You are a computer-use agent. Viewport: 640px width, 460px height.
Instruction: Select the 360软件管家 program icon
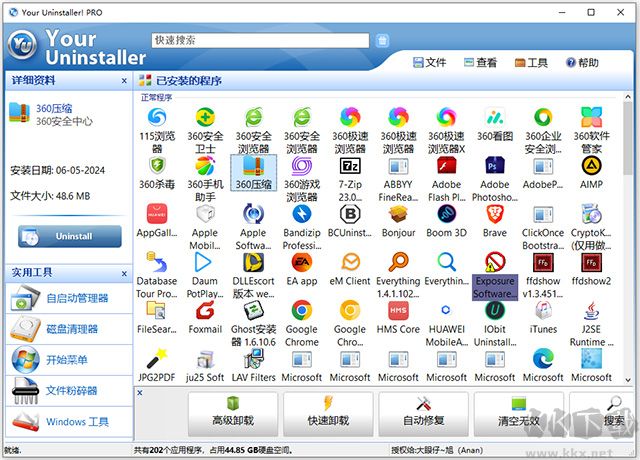tap(591, 117)
